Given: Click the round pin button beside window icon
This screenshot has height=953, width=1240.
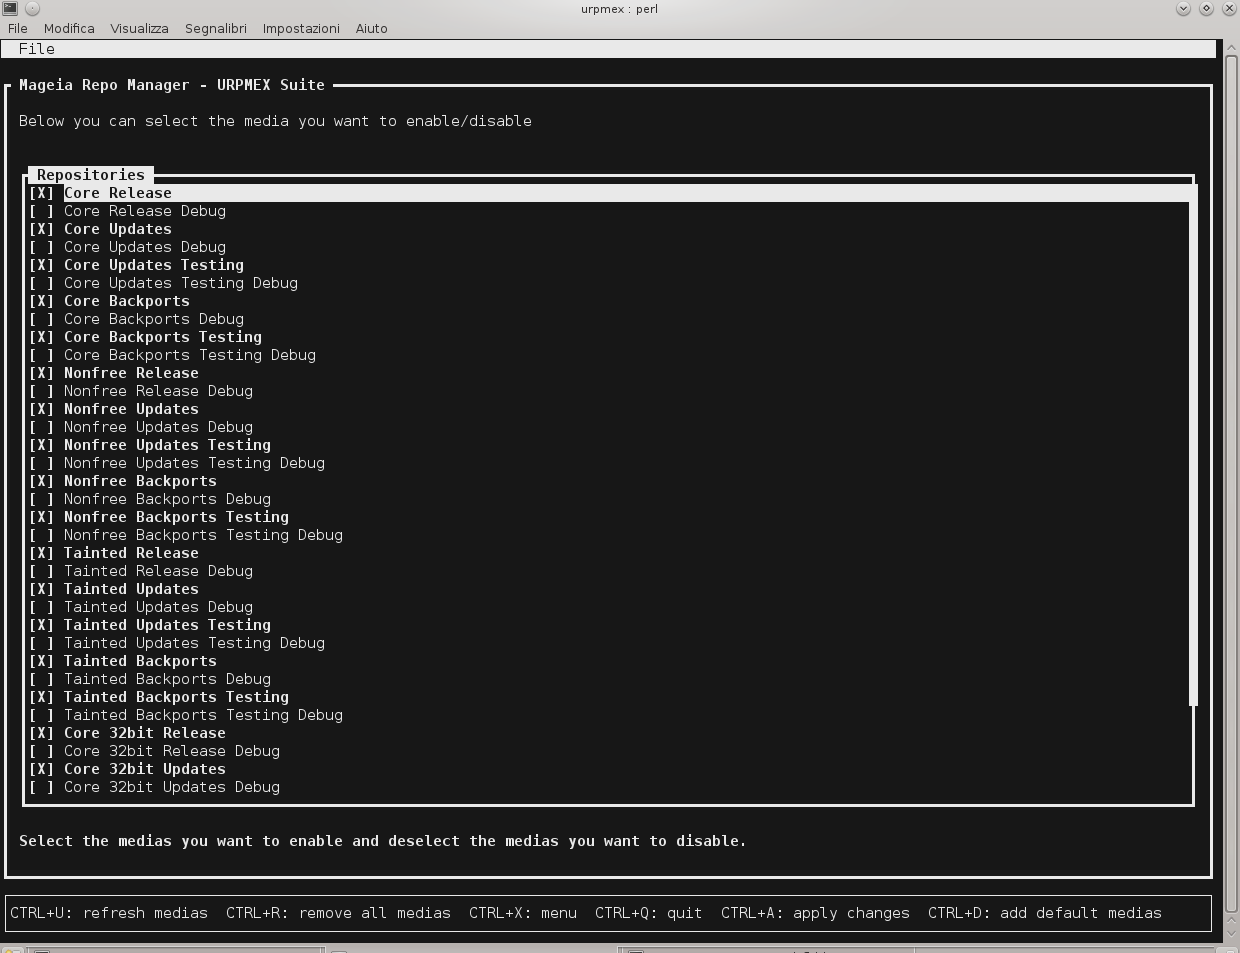Looking at the screenshot, I should [32, 8].
